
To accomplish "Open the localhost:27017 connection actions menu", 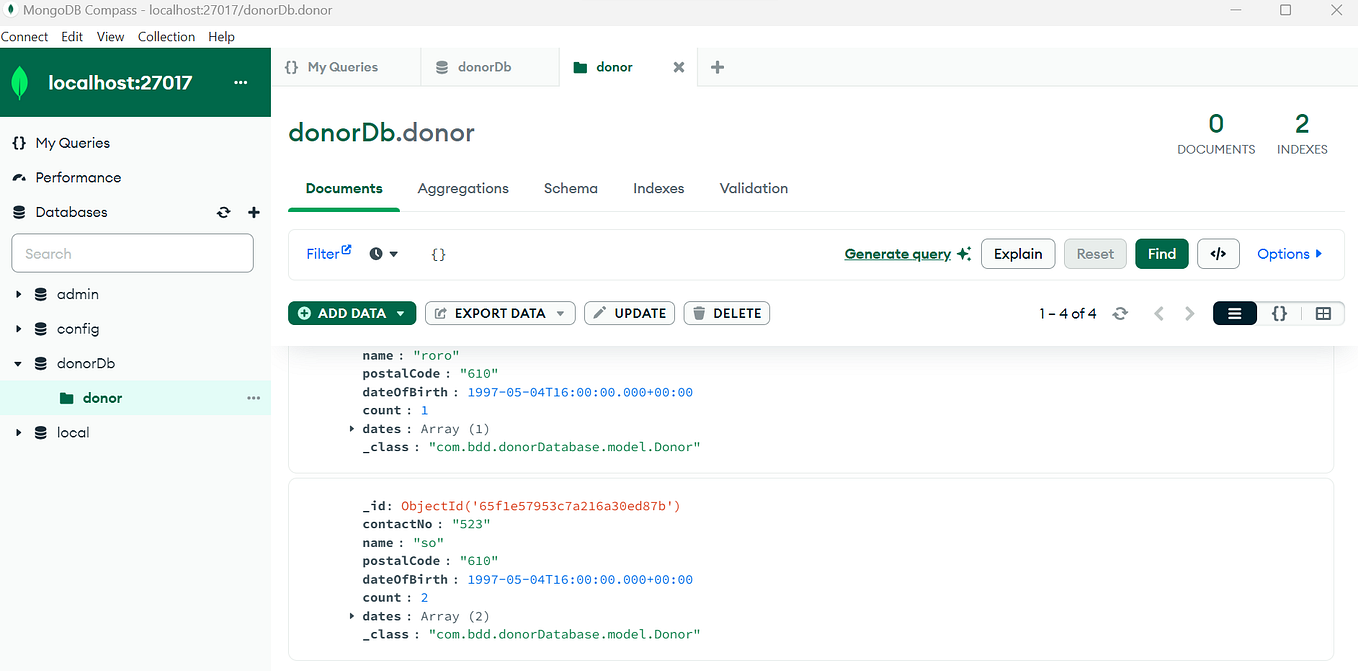I will 240,83.
